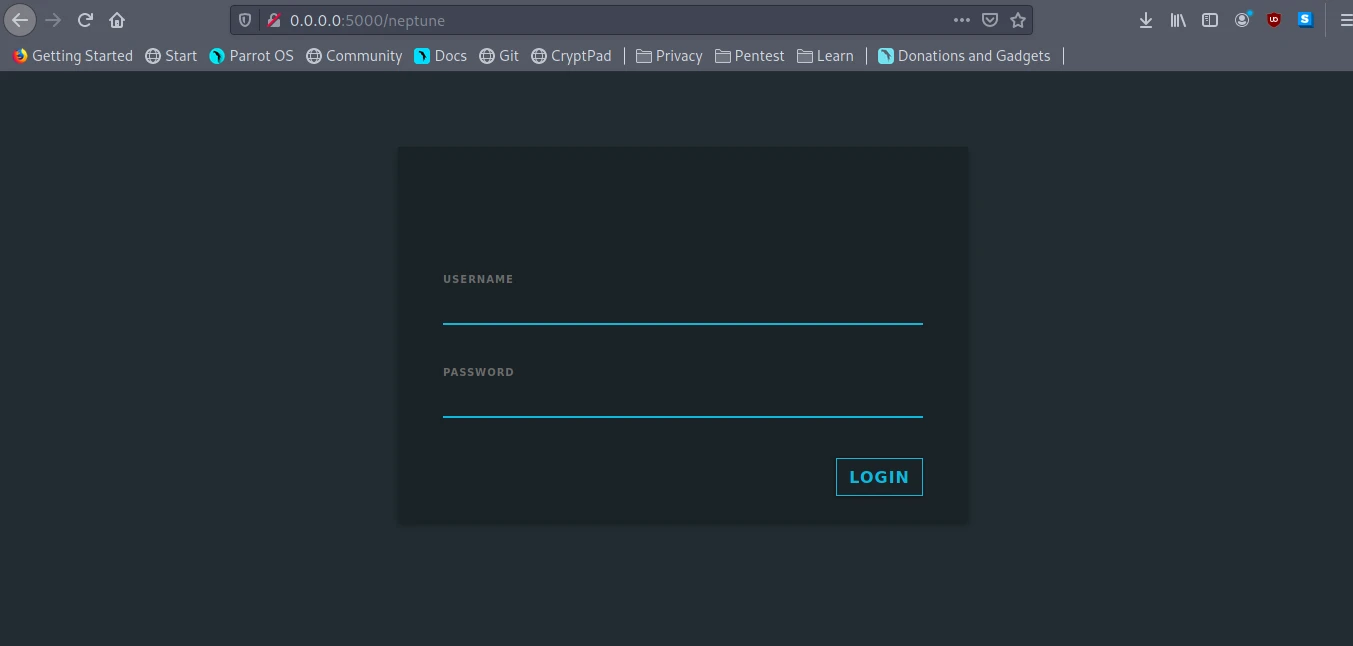Expand the Pentest bookmarks folder
Viewport: 1353px width, 646px height.
coord(749,56)
